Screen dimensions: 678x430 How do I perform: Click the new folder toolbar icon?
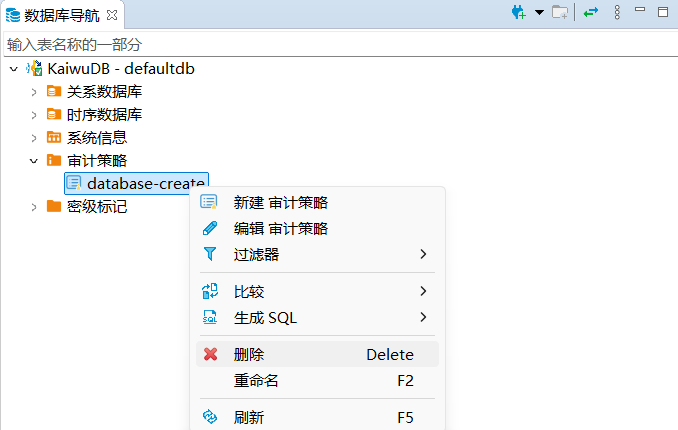click(x=561, y=13)
